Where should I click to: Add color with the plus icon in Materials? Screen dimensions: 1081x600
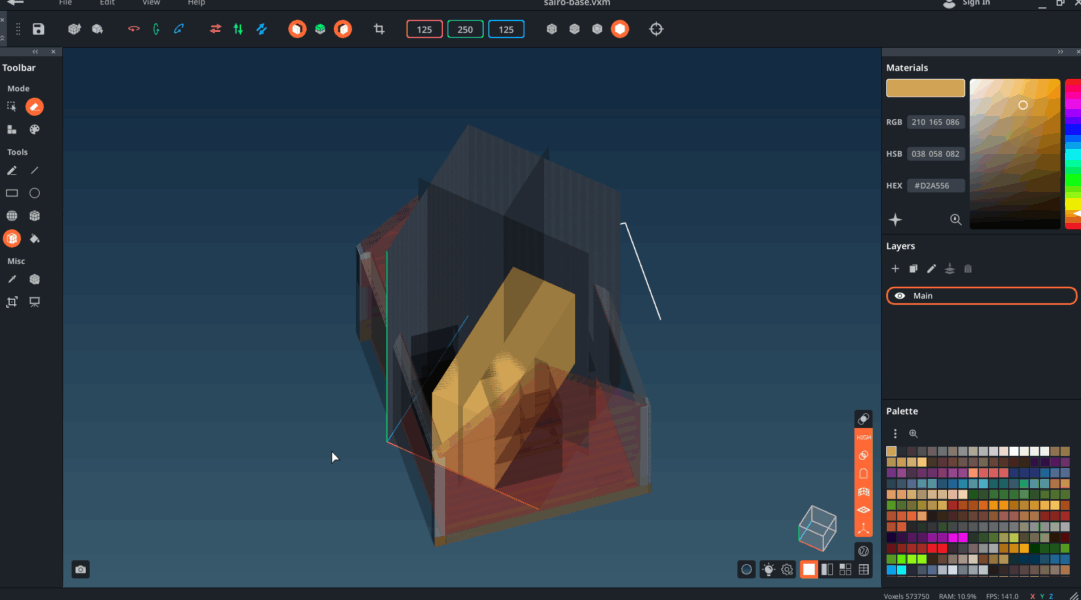[x=896, y=220]
